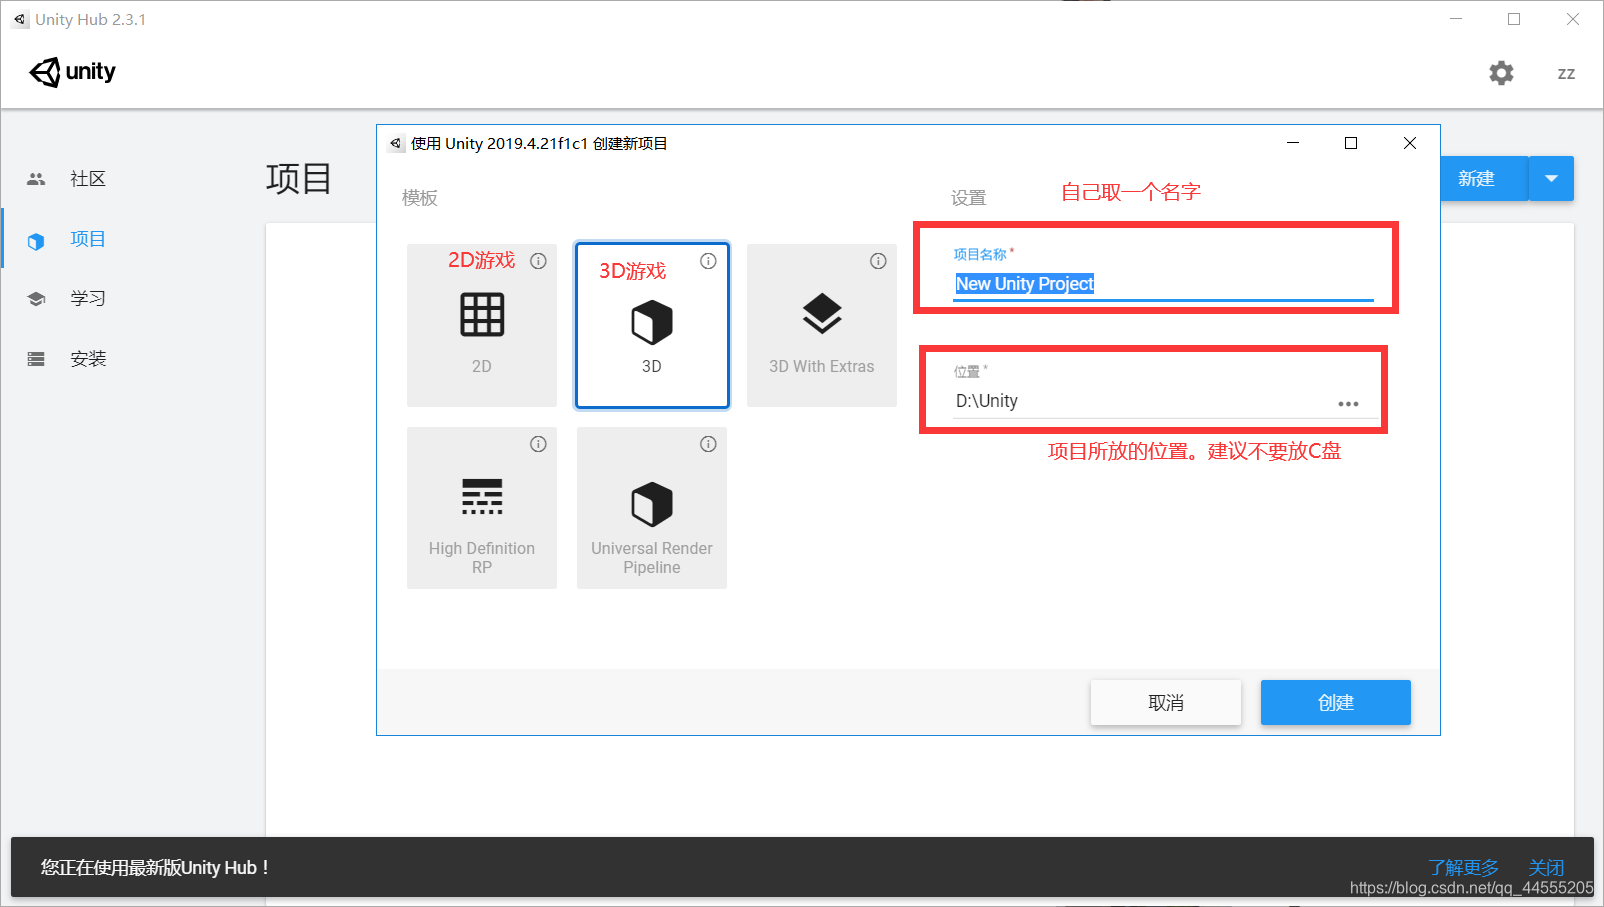
Task: Show info for High Definition RP template
Action: [x=538, y=444]
